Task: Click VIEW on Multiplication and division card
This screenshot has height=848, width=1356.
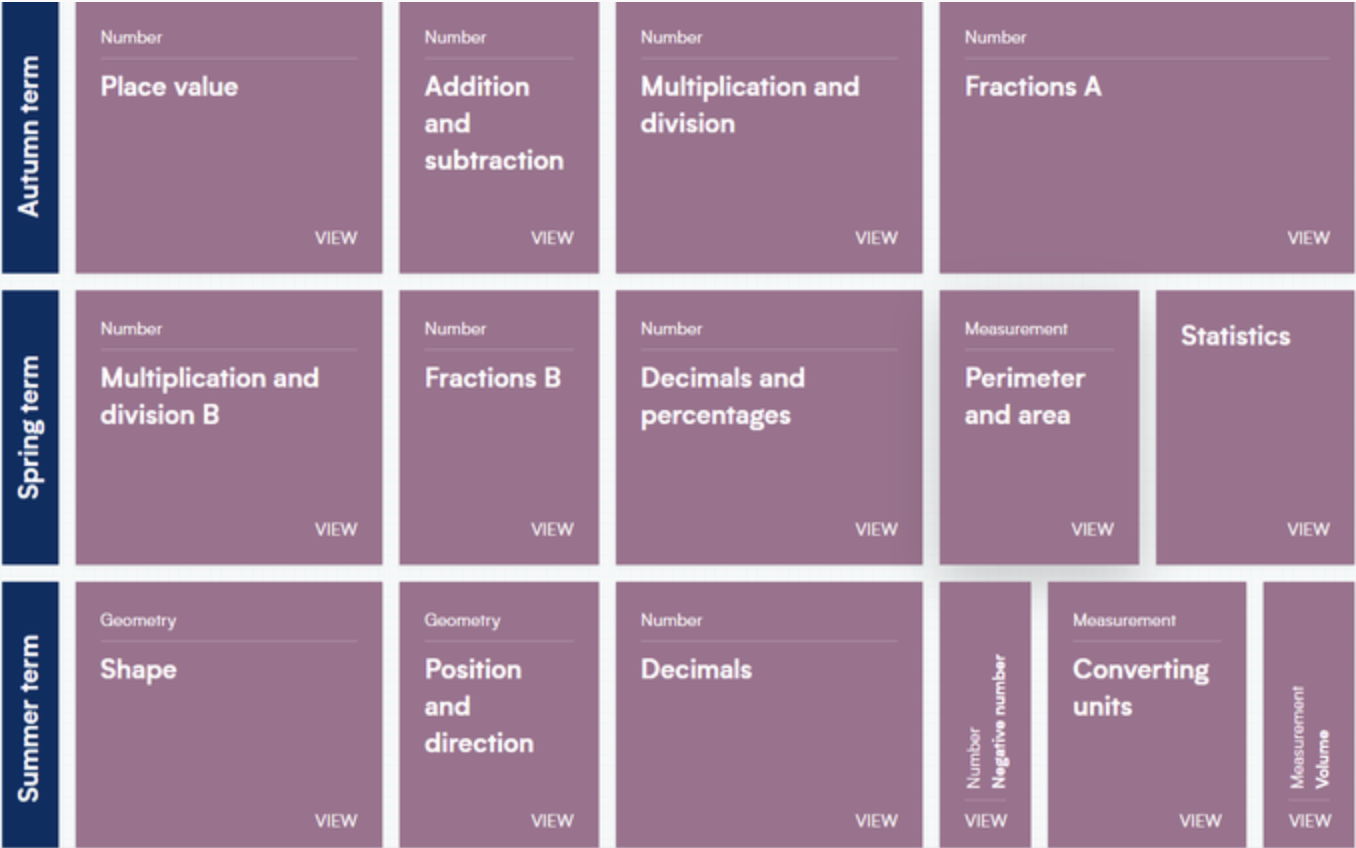Action: (x=876, y=238)
